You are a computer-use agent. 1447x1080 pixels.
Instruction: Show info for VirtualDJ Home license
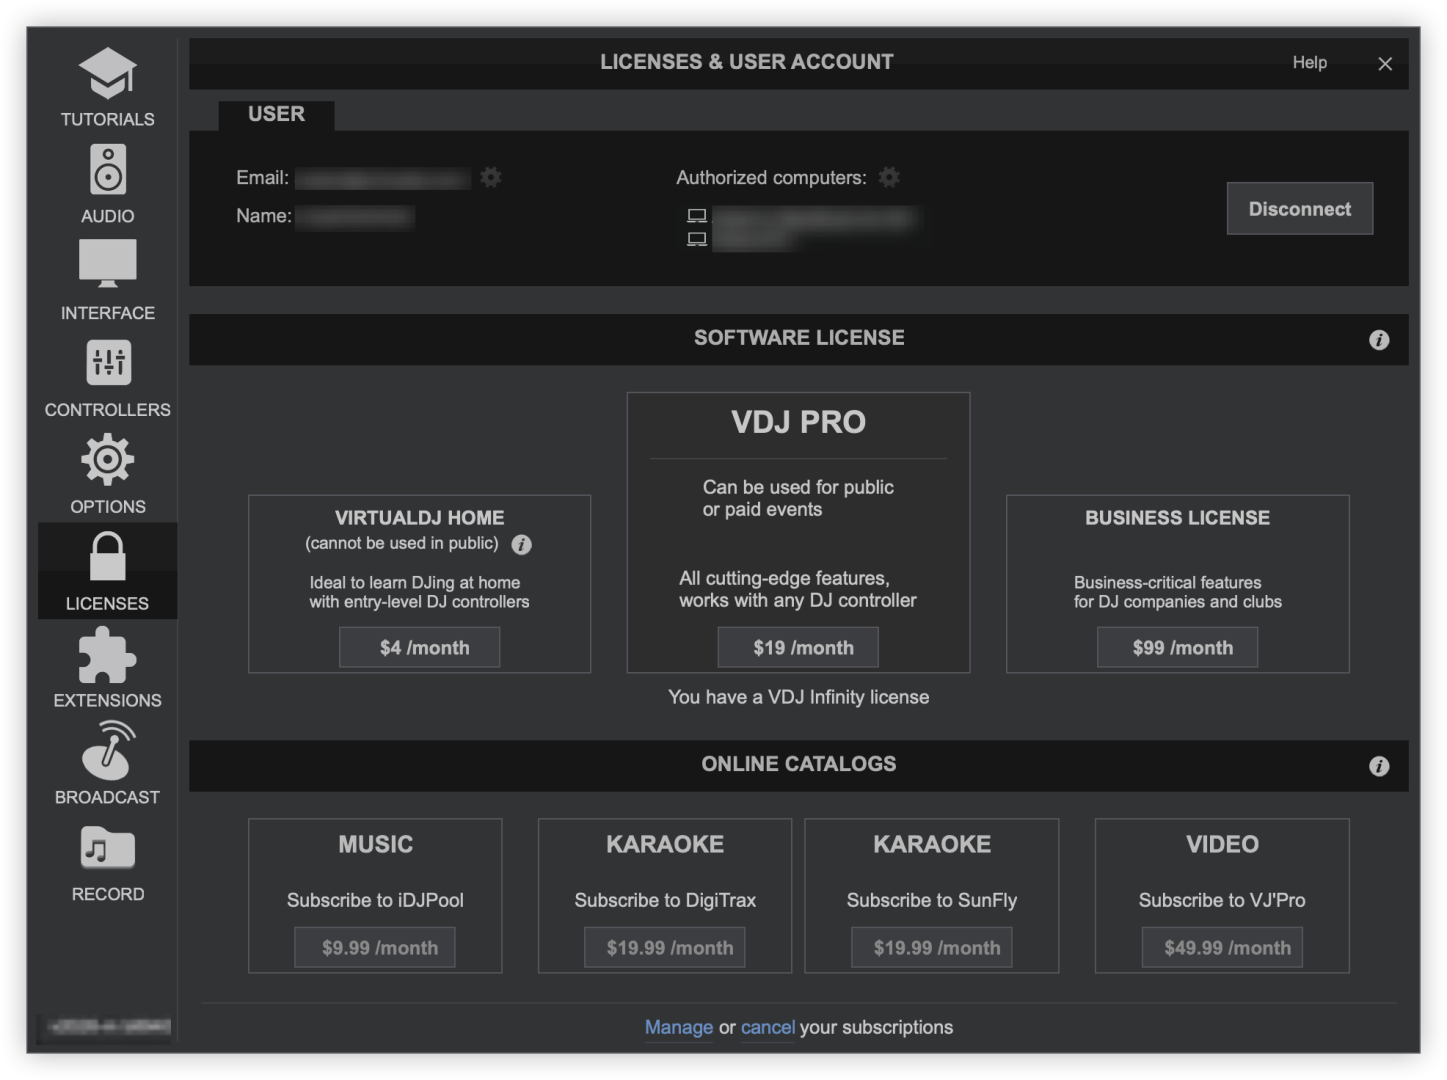[x=521, y=544]
